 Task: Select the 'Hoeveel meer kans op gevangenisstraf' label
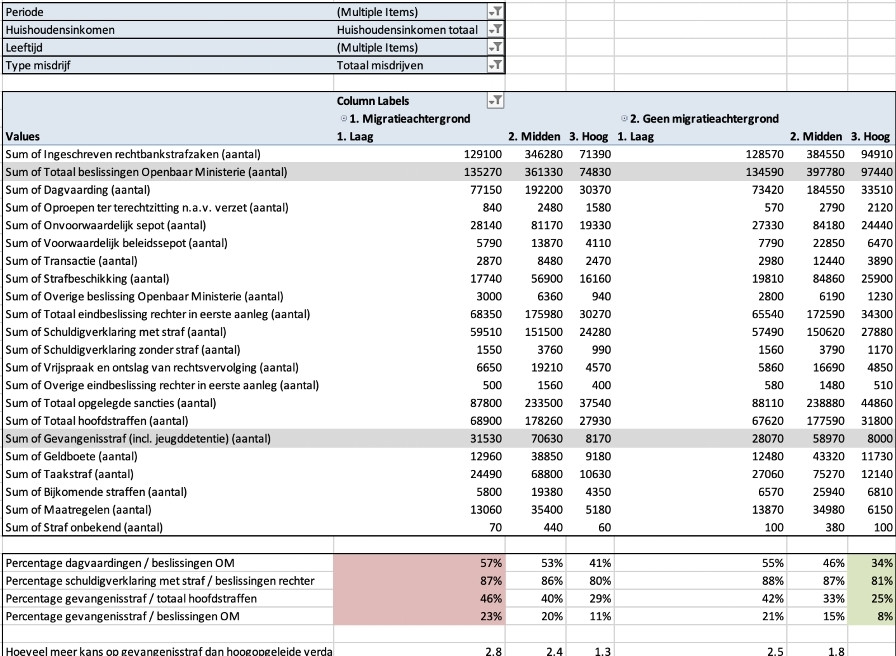pyautogui.click(x=168, y=650)
